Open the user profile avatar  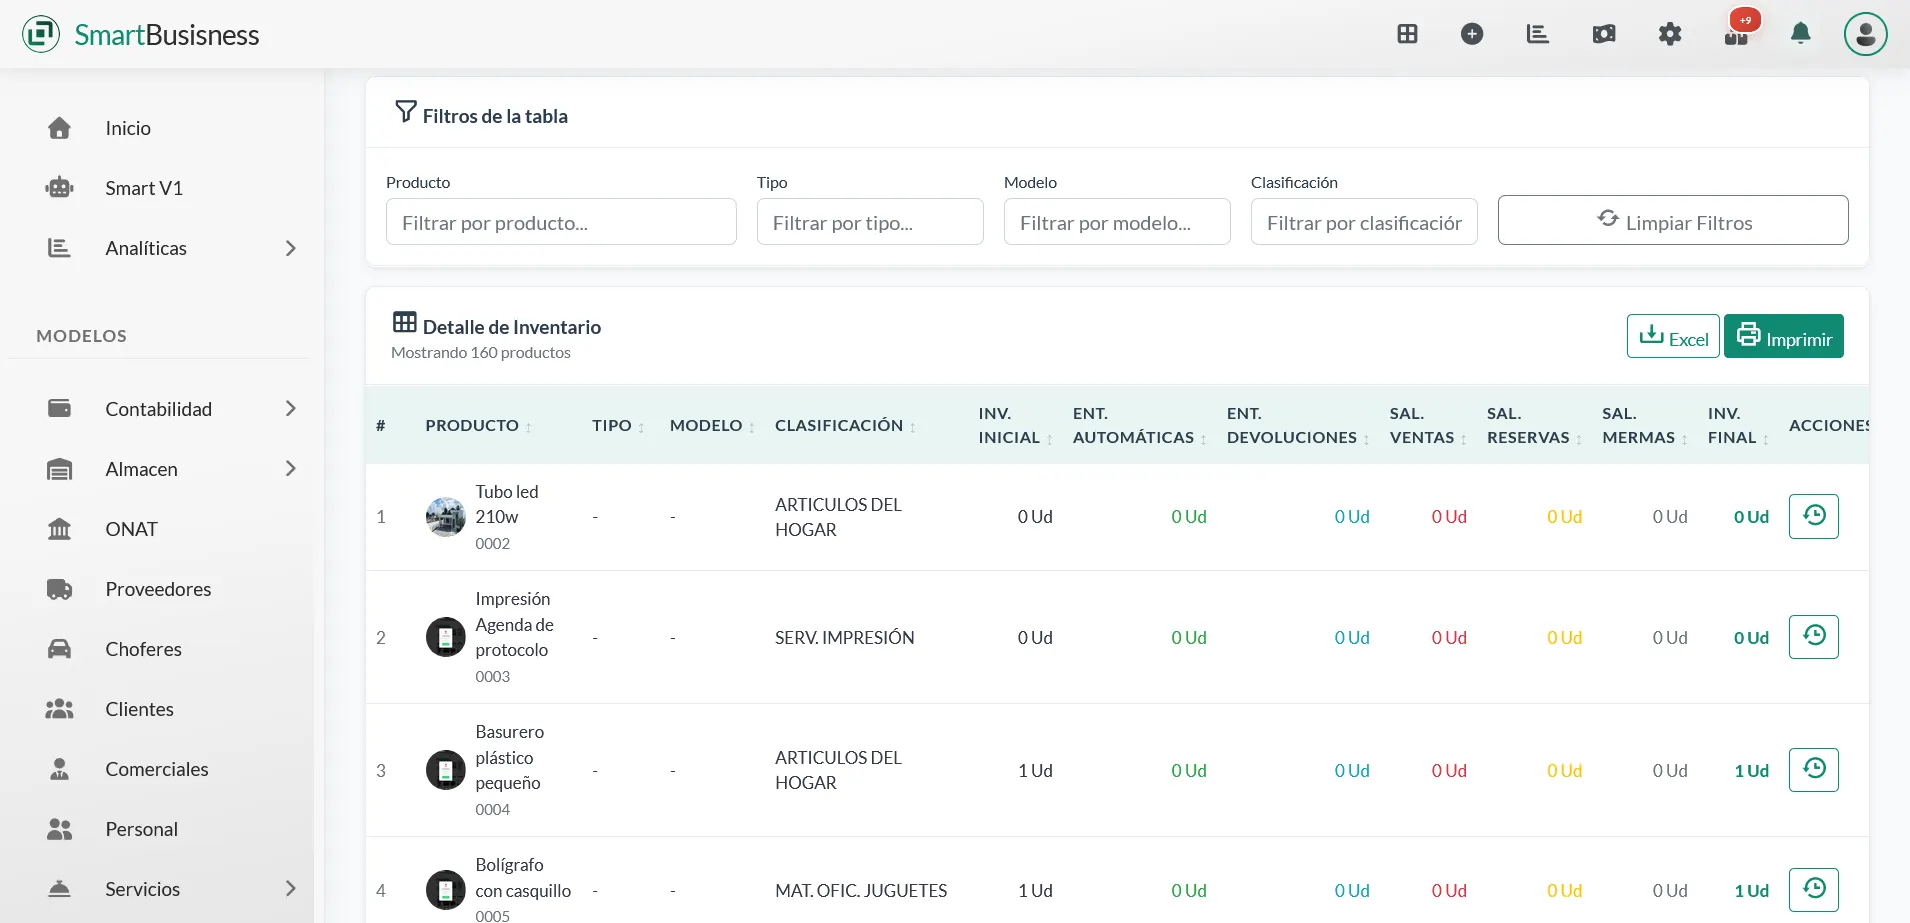(x=1865, y=34)
